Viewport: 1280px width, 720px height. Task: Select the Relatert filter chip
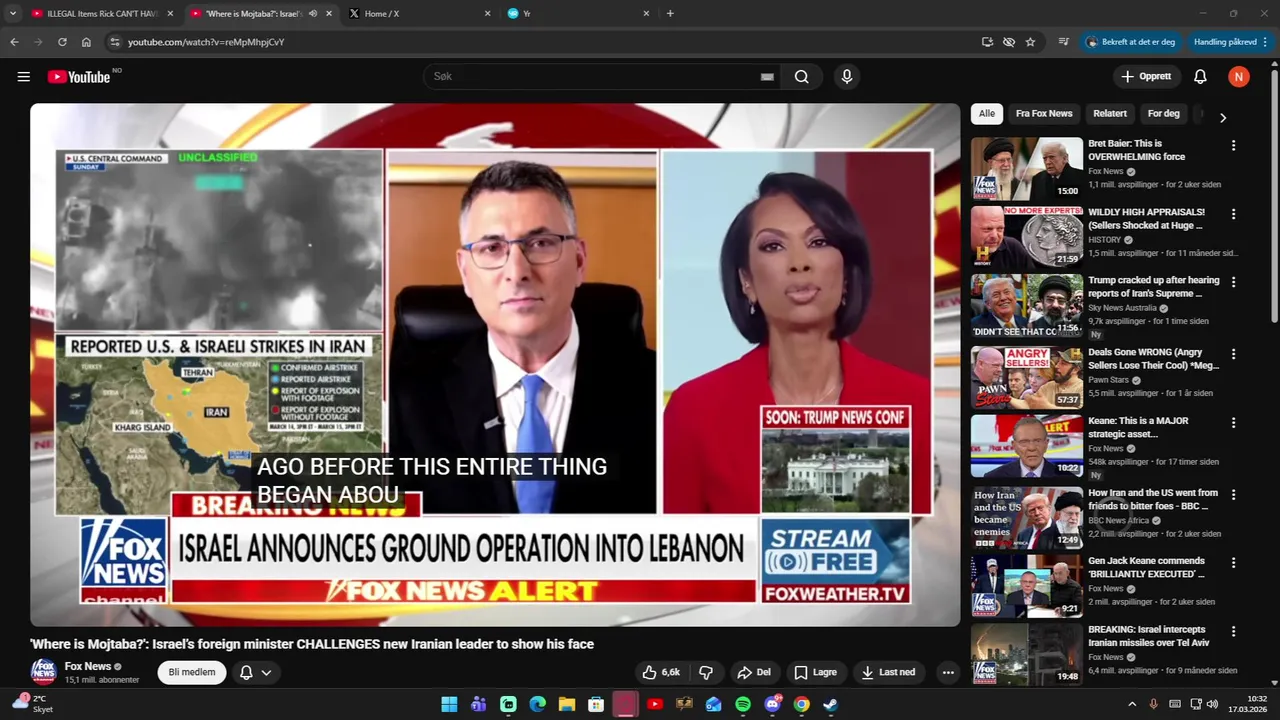point(1110,114)
